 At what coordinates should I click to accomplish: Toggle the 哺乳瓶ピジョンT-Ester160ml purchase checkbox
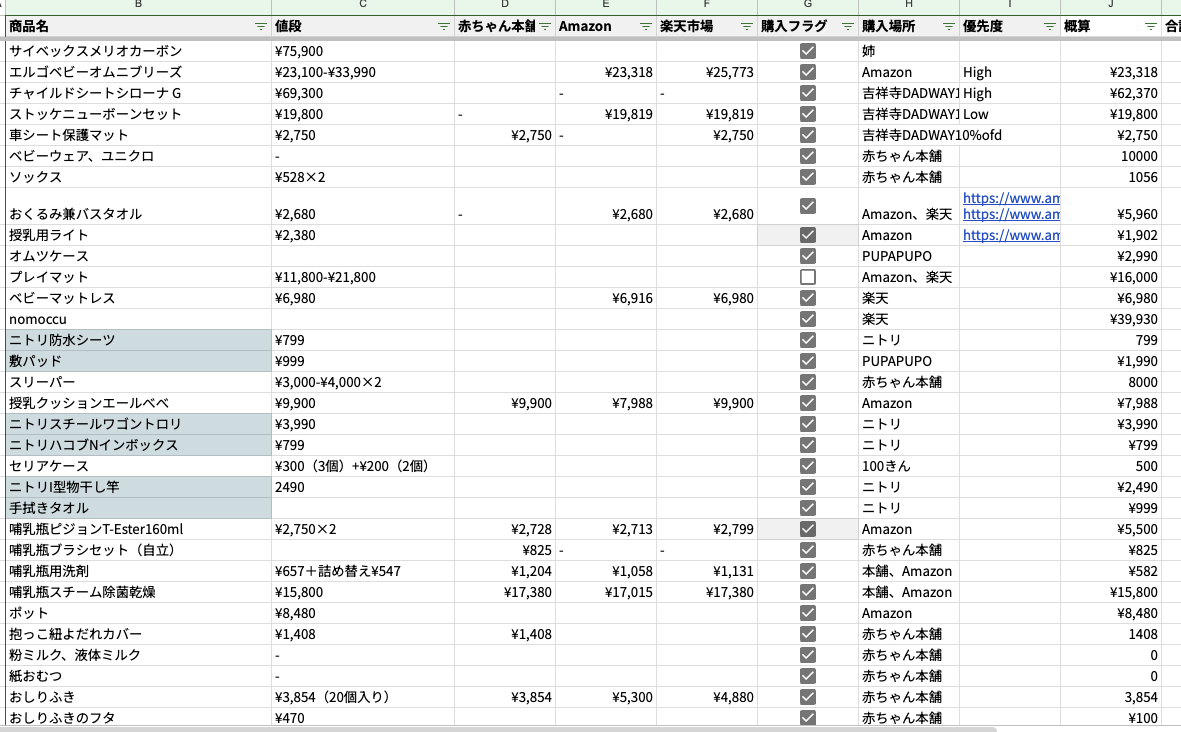coord(808,529)
